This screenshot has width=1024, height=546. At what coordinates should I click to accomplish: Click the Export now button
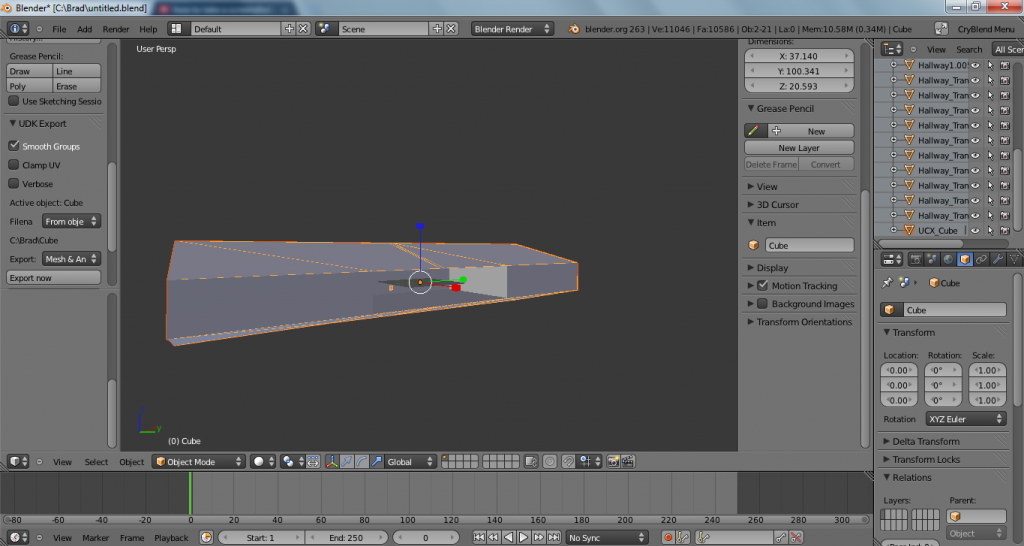54,278
